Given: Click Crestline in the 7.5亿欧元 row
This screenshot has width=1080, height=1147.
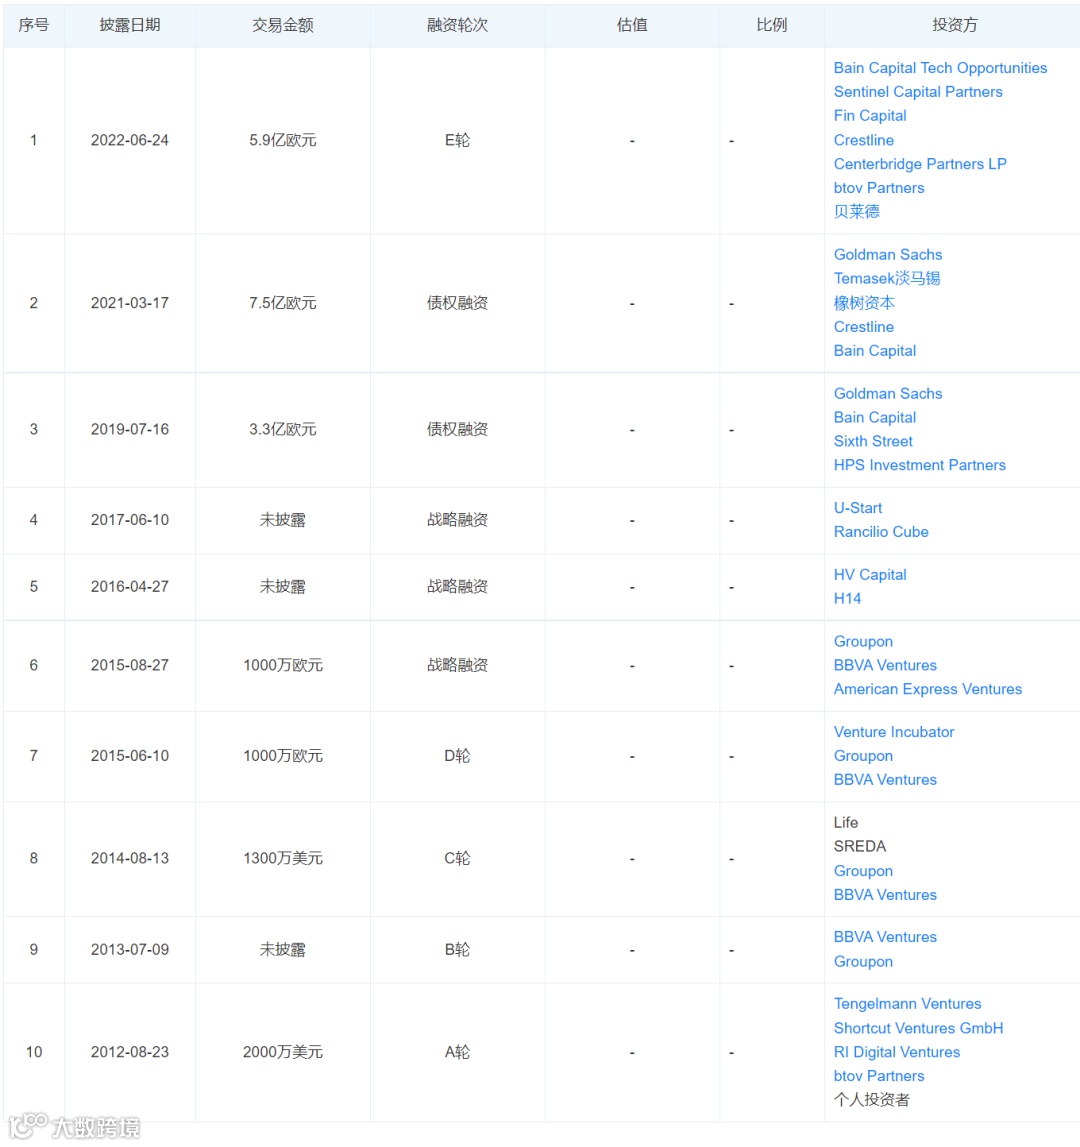Looking at the screenshot, I should tap(863, 327).
